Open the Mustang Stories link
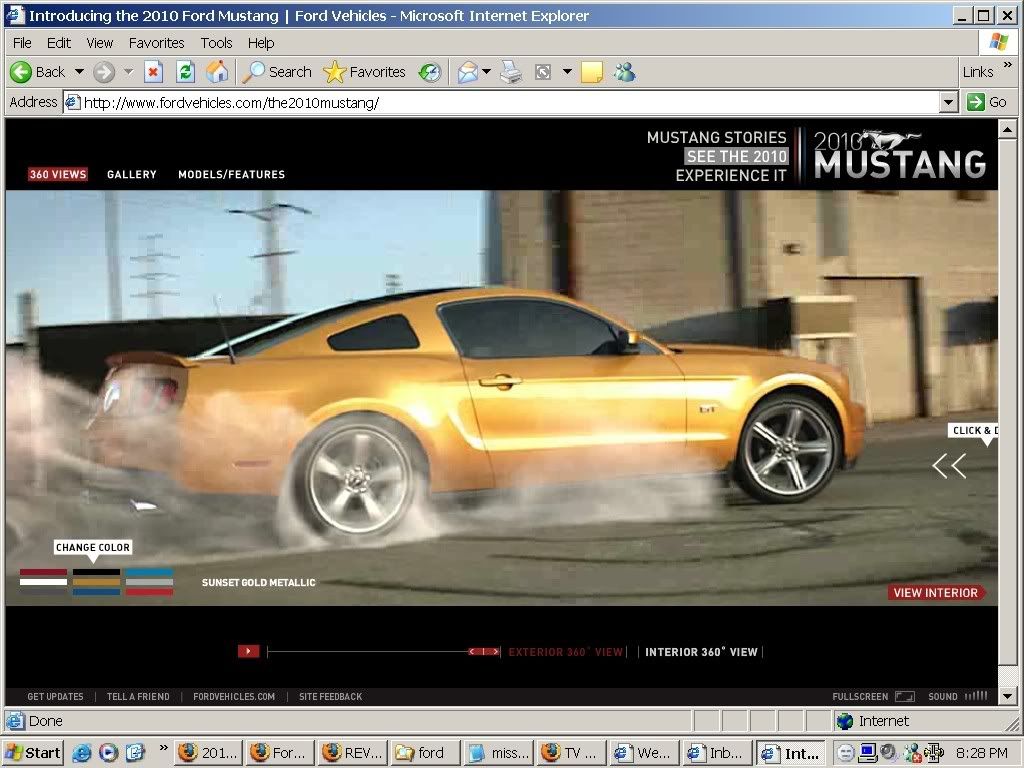This screenshot has width=1024, height=768. 716,137
